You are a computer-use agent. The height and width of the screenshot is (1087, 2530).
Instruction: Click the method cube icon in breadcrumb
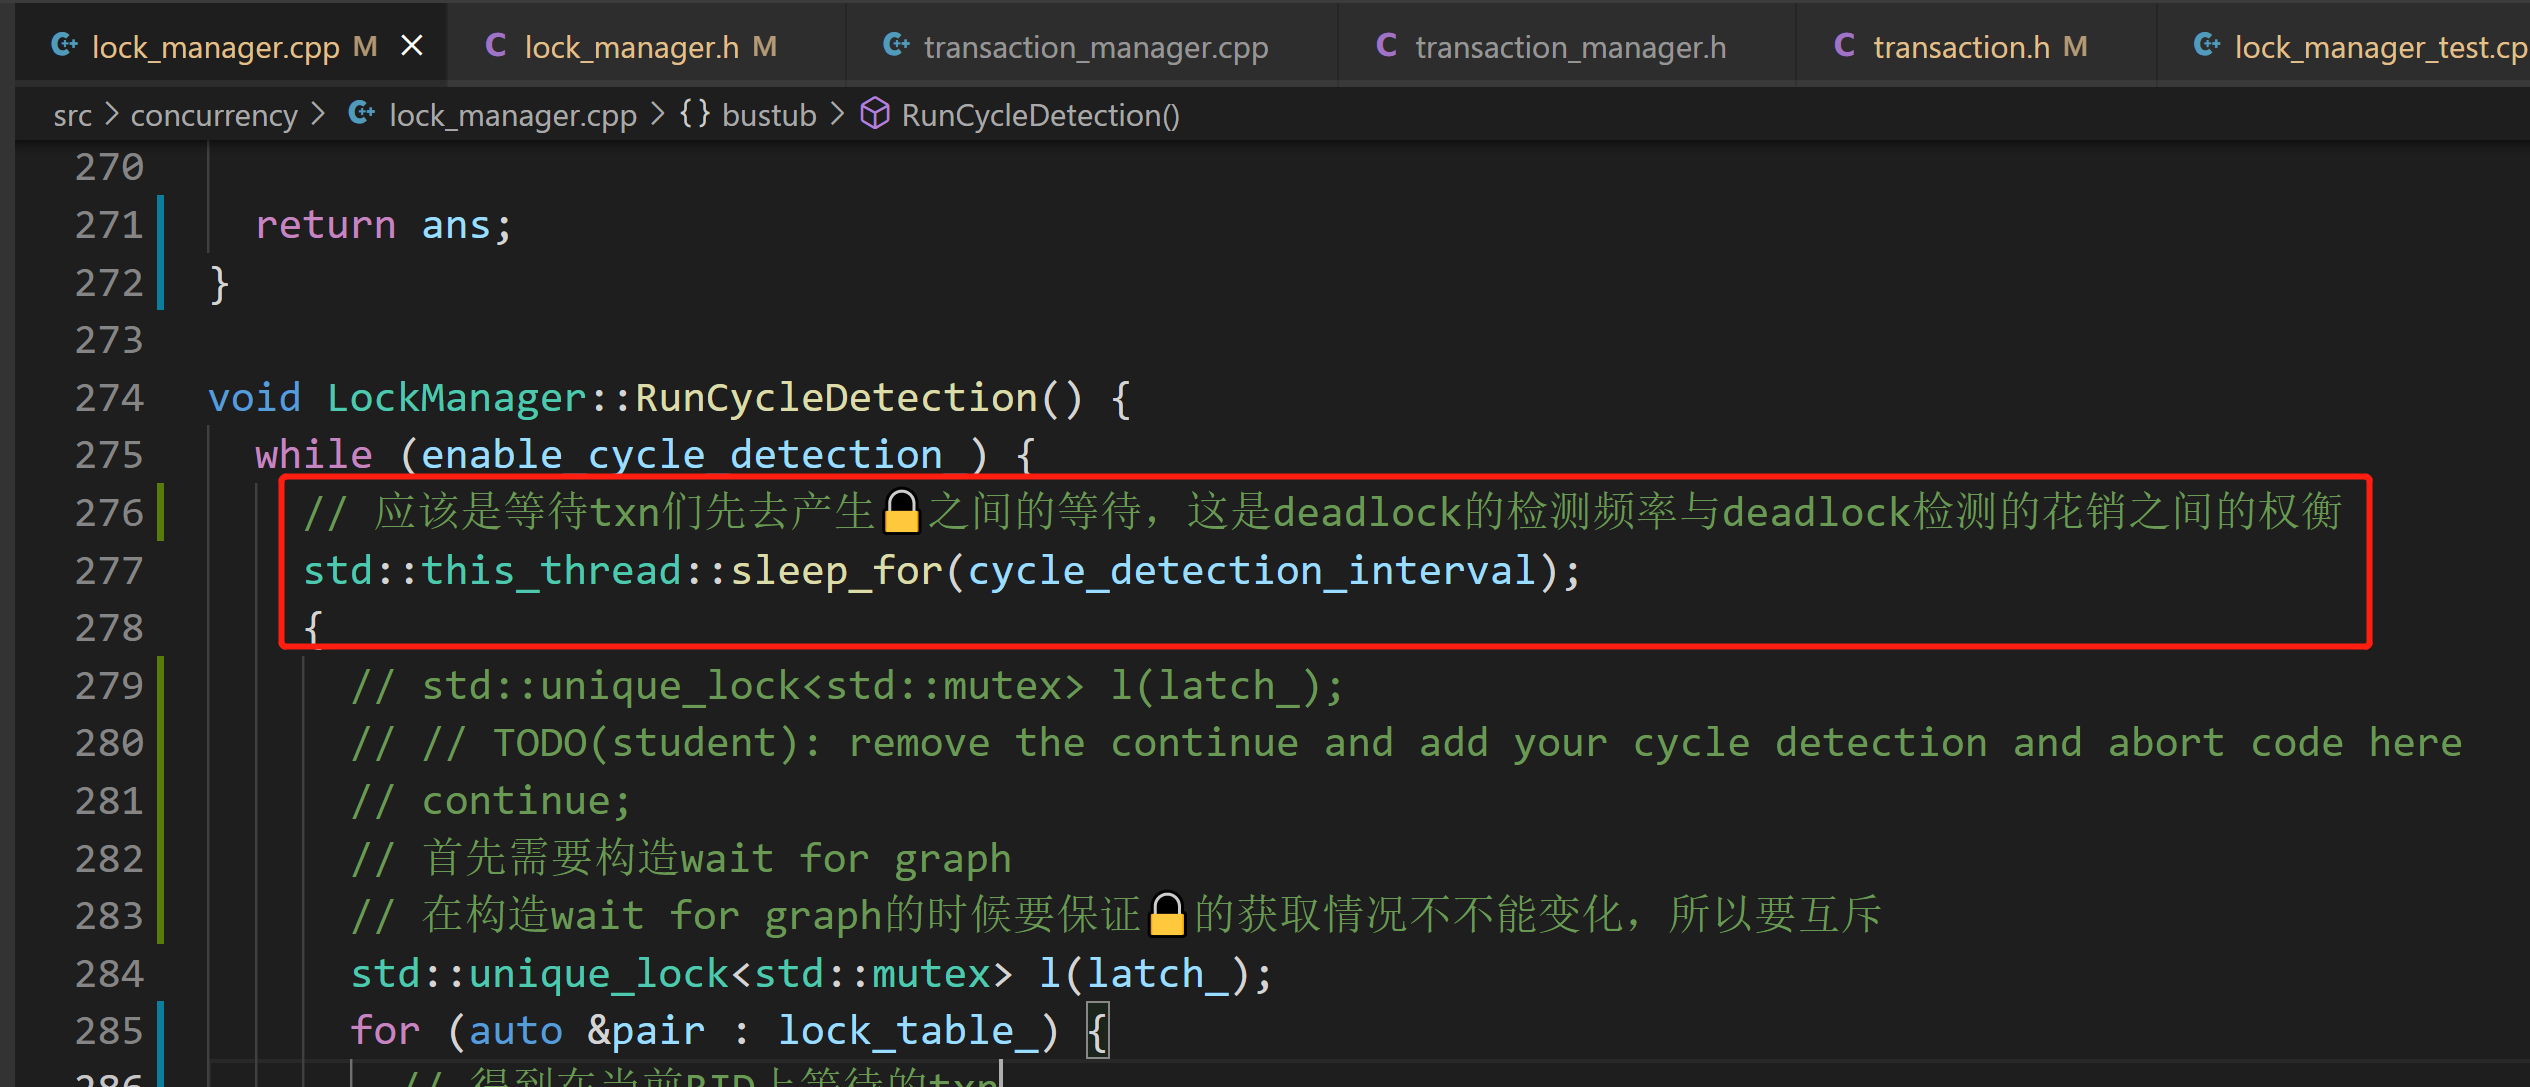pyautogui.click(x=875, y=114)
